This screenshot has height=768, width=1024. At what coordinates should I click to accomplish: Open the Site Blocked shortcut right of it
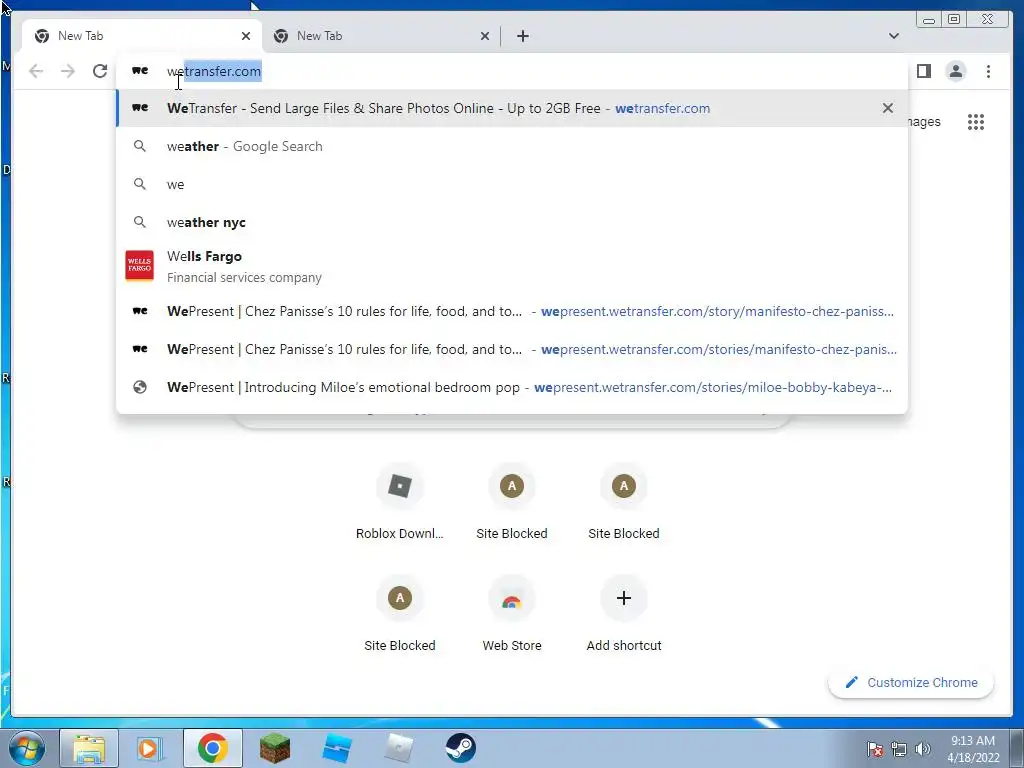(x=624, y=503)
